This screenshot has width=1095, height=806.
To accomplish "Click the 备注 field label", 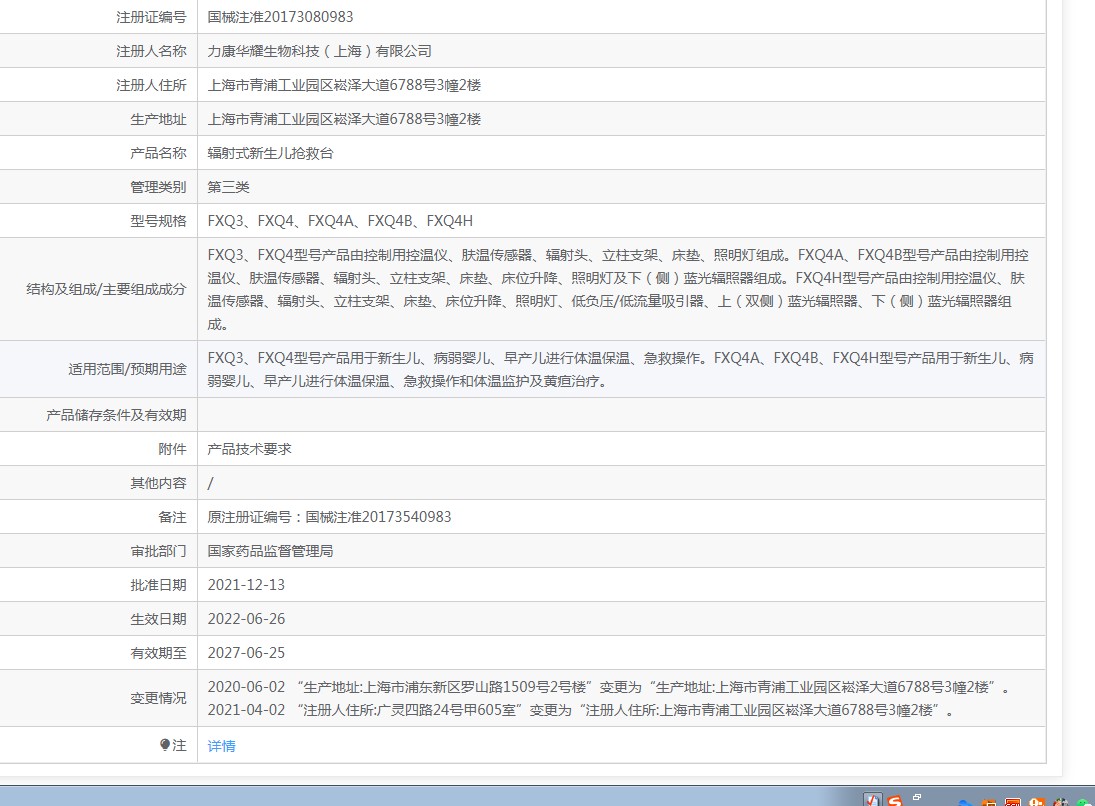I will (172, 517).
